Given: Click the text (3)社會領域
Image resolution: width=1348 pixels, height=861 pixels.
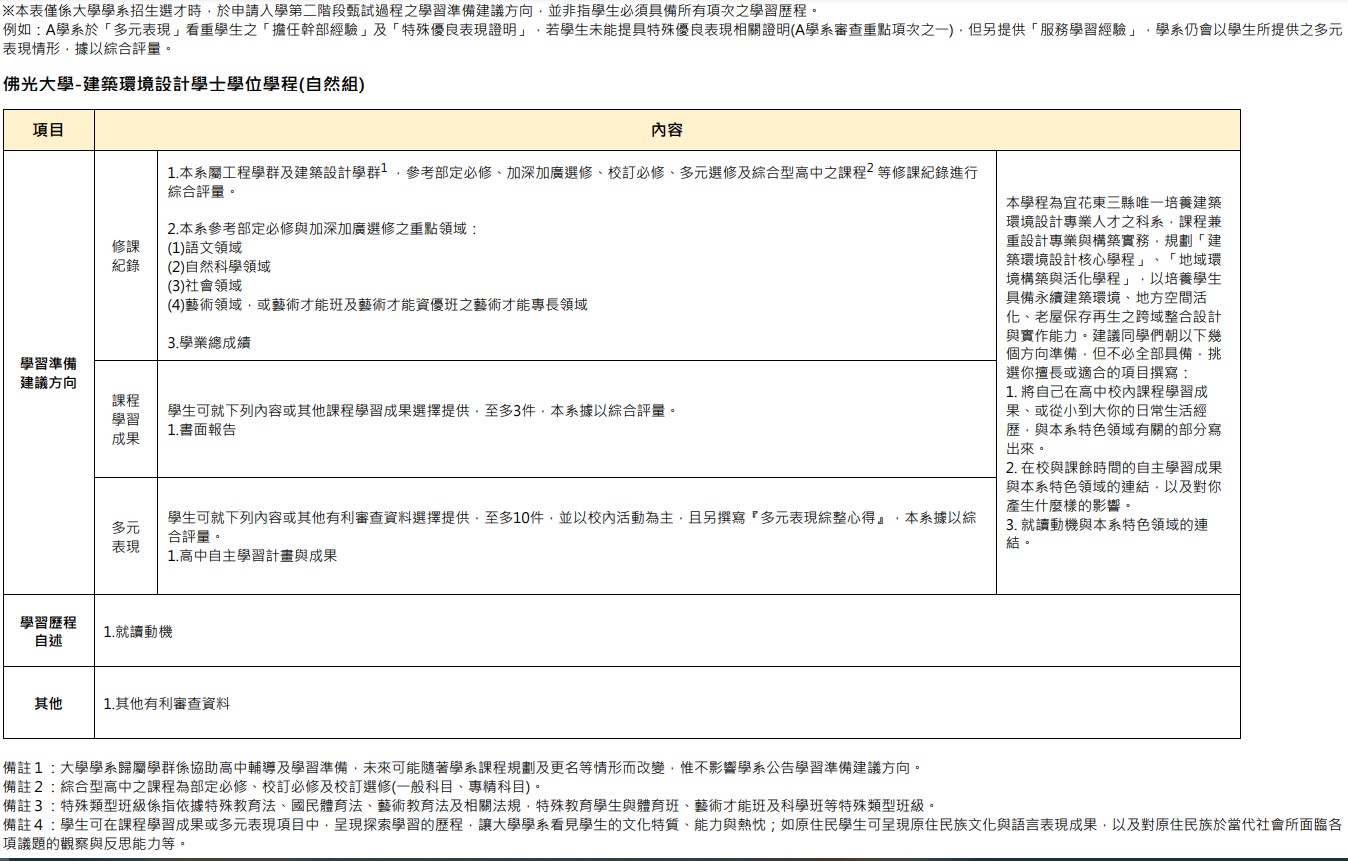Looking at the screenshot, I should [x=205, y=285].
